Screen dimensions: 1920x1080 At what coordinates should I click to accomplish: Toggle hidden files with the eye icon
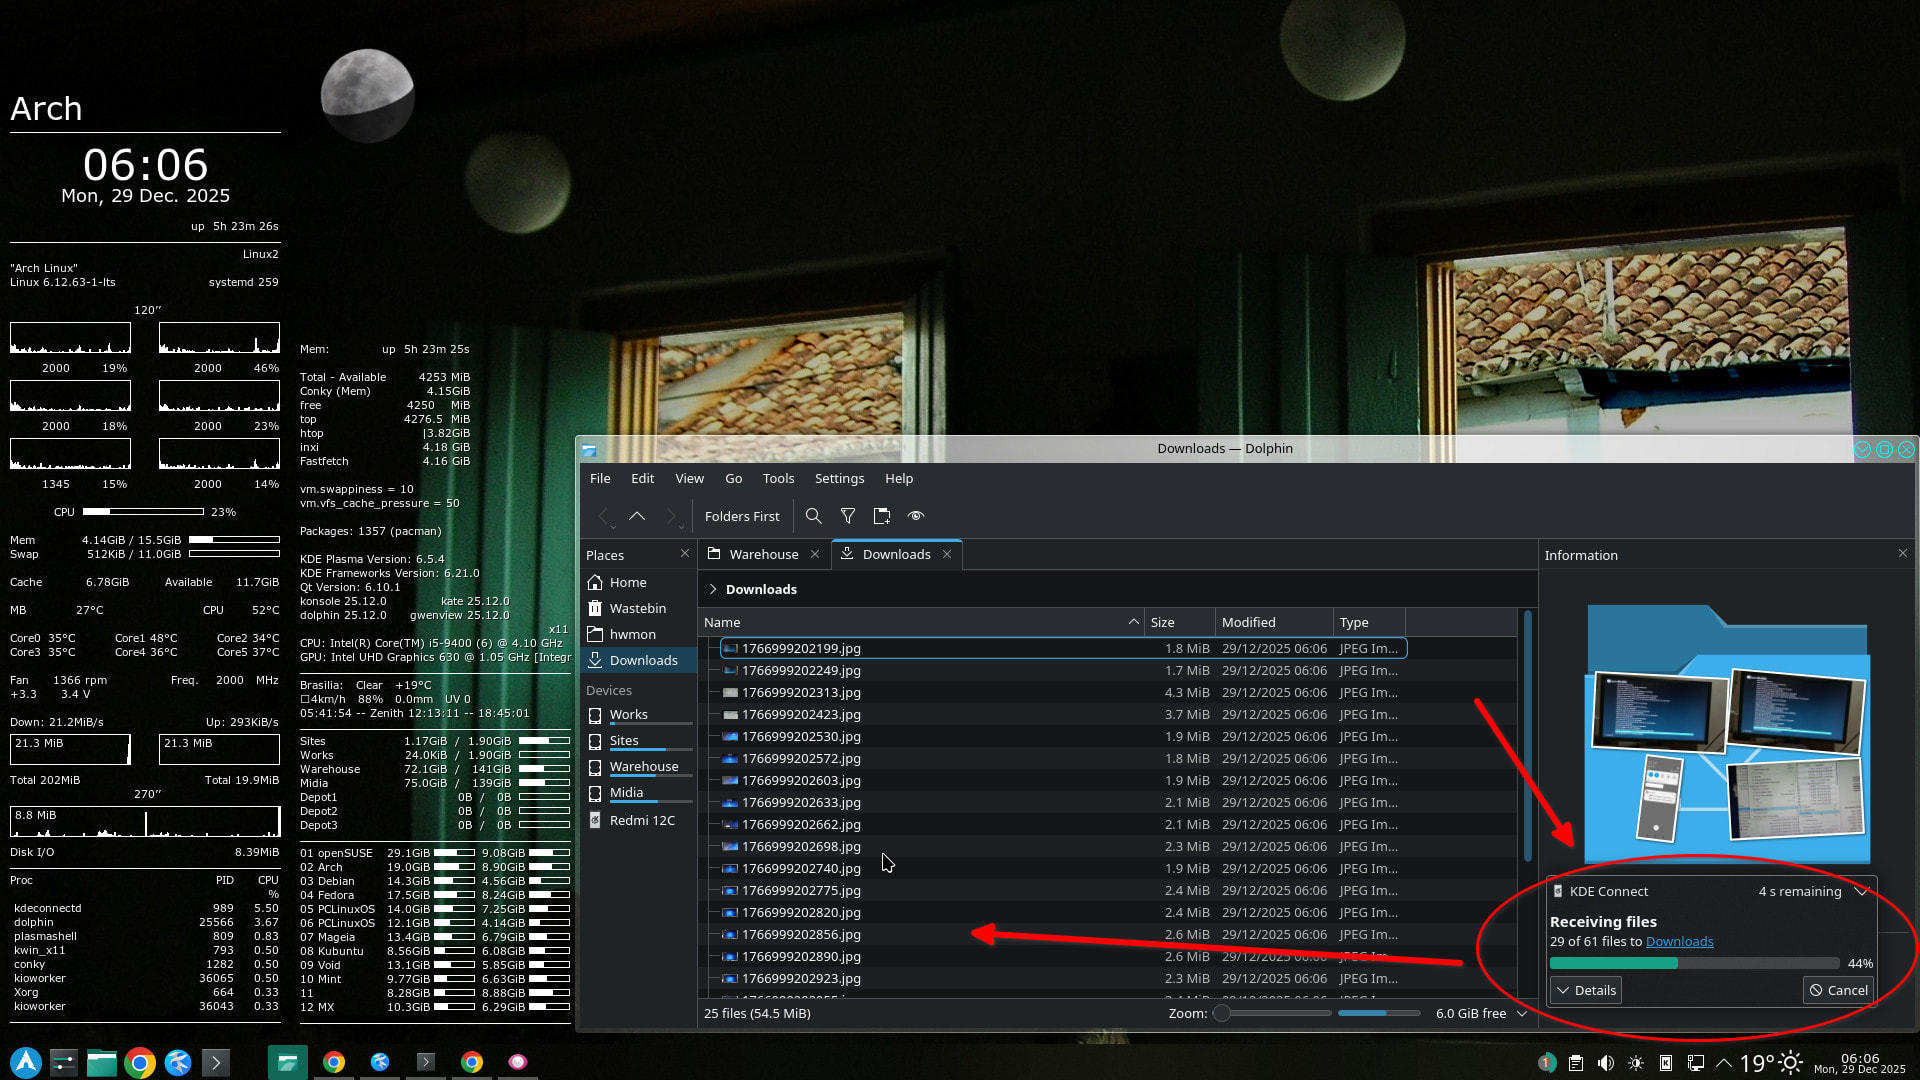915,516
